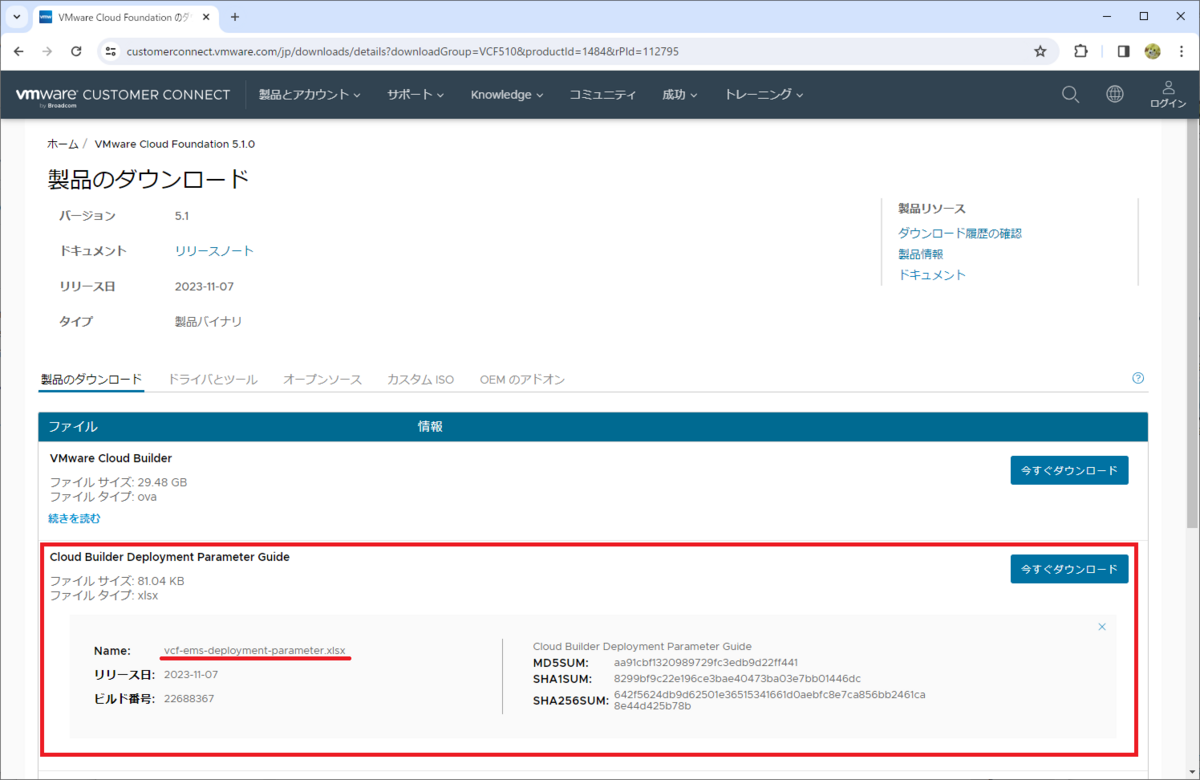The image size is (1200, 780).
Task: Close the file details panel X
Action: click(1102, 627)
